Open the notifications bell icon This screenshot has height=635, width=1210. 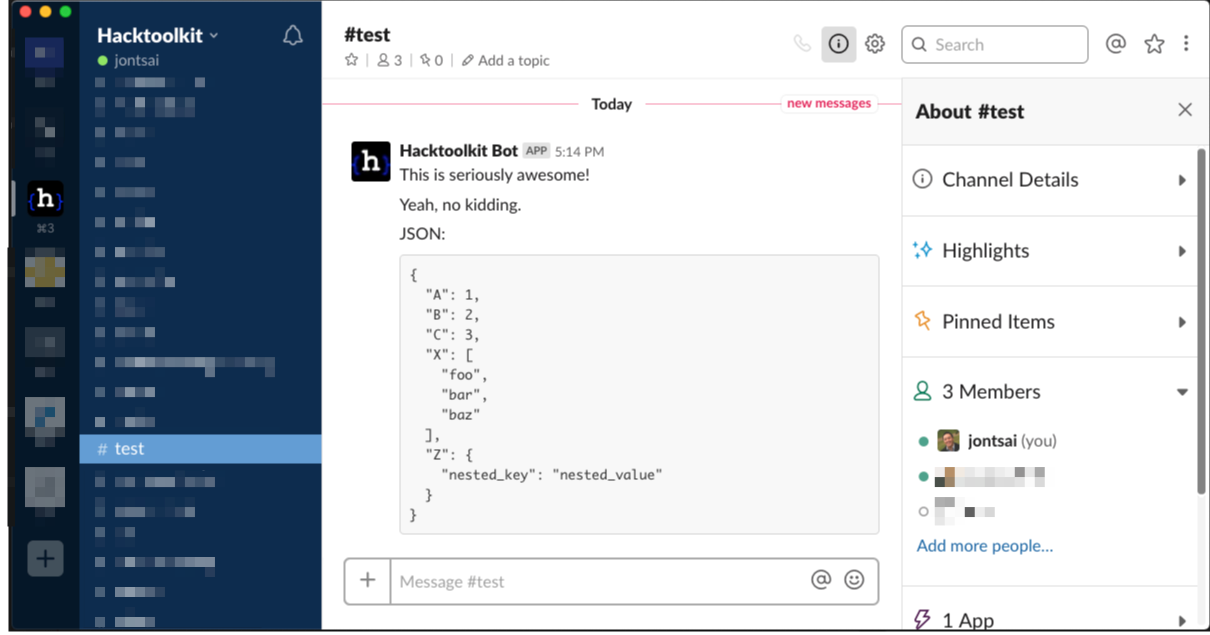click(293, 36)
